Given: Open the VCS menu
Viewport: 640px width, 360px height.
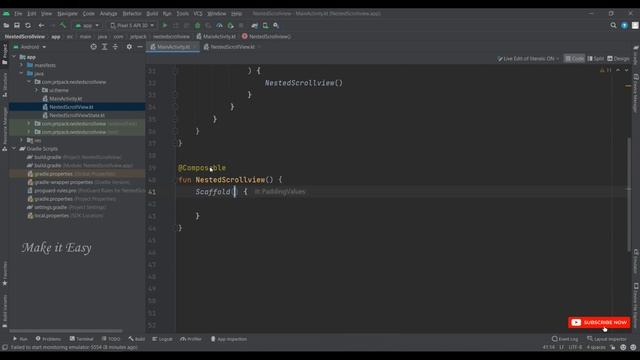Looking at the screenshot, I should [x=198, y=13].
